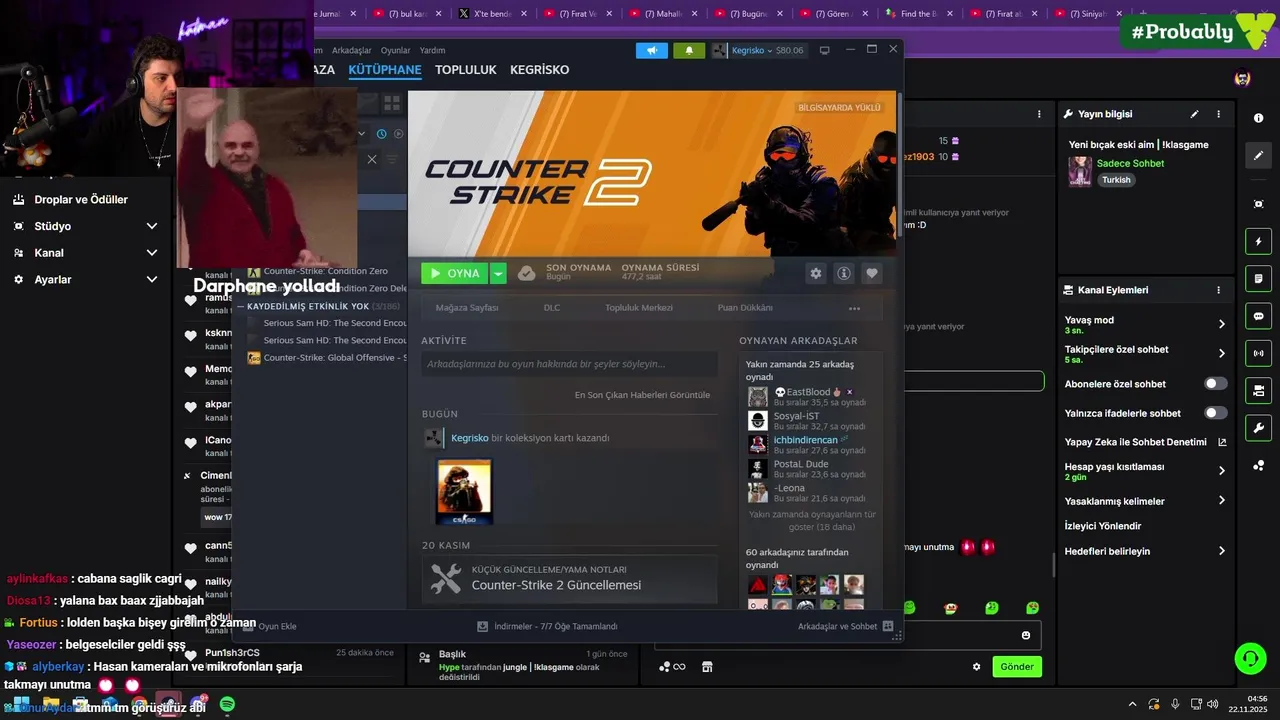This screenshot has width=1280, height=720.
Task: Click Oyun Ekle in Steam
Action: click(270, 626)
